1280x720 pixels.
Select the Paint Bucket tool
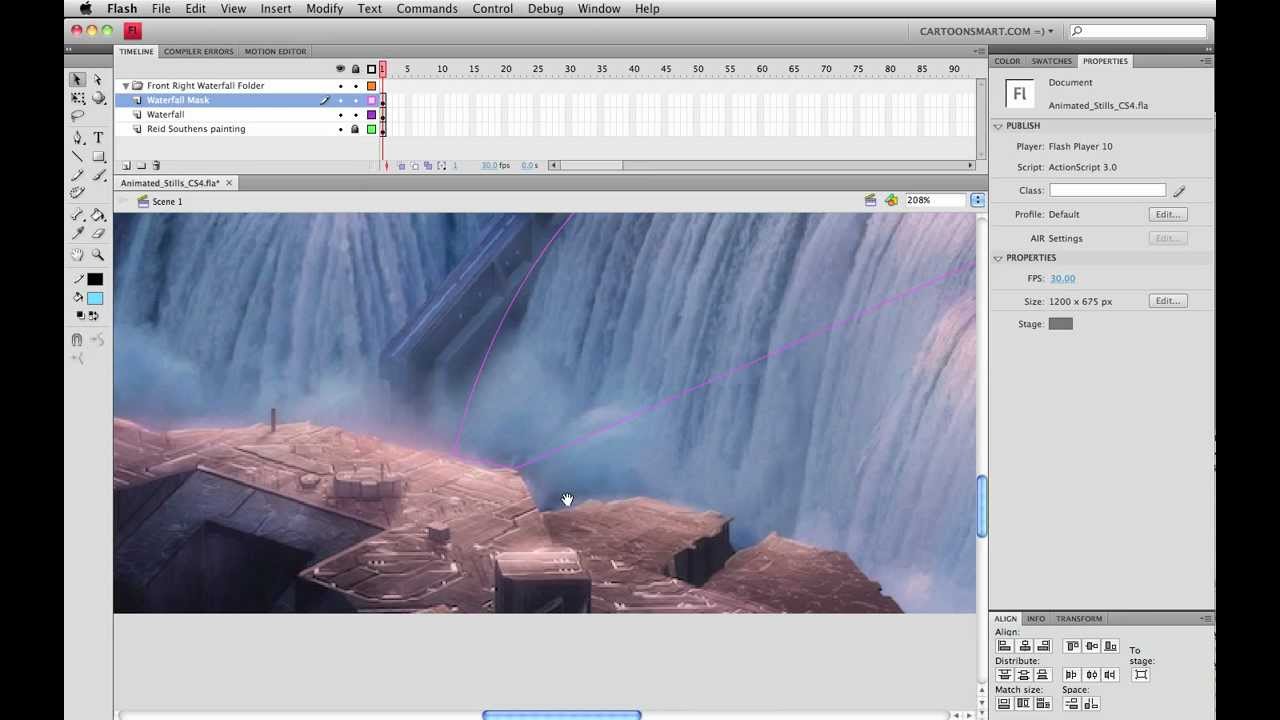(x=98, y=214)
